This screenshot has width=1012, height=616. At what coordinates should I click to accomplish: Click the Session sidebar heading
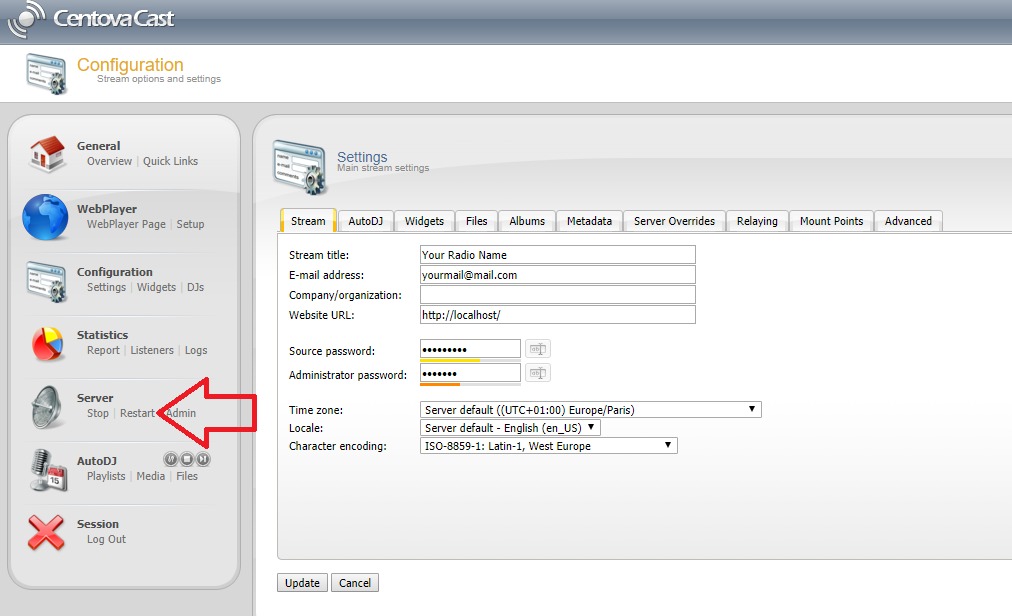97,524
